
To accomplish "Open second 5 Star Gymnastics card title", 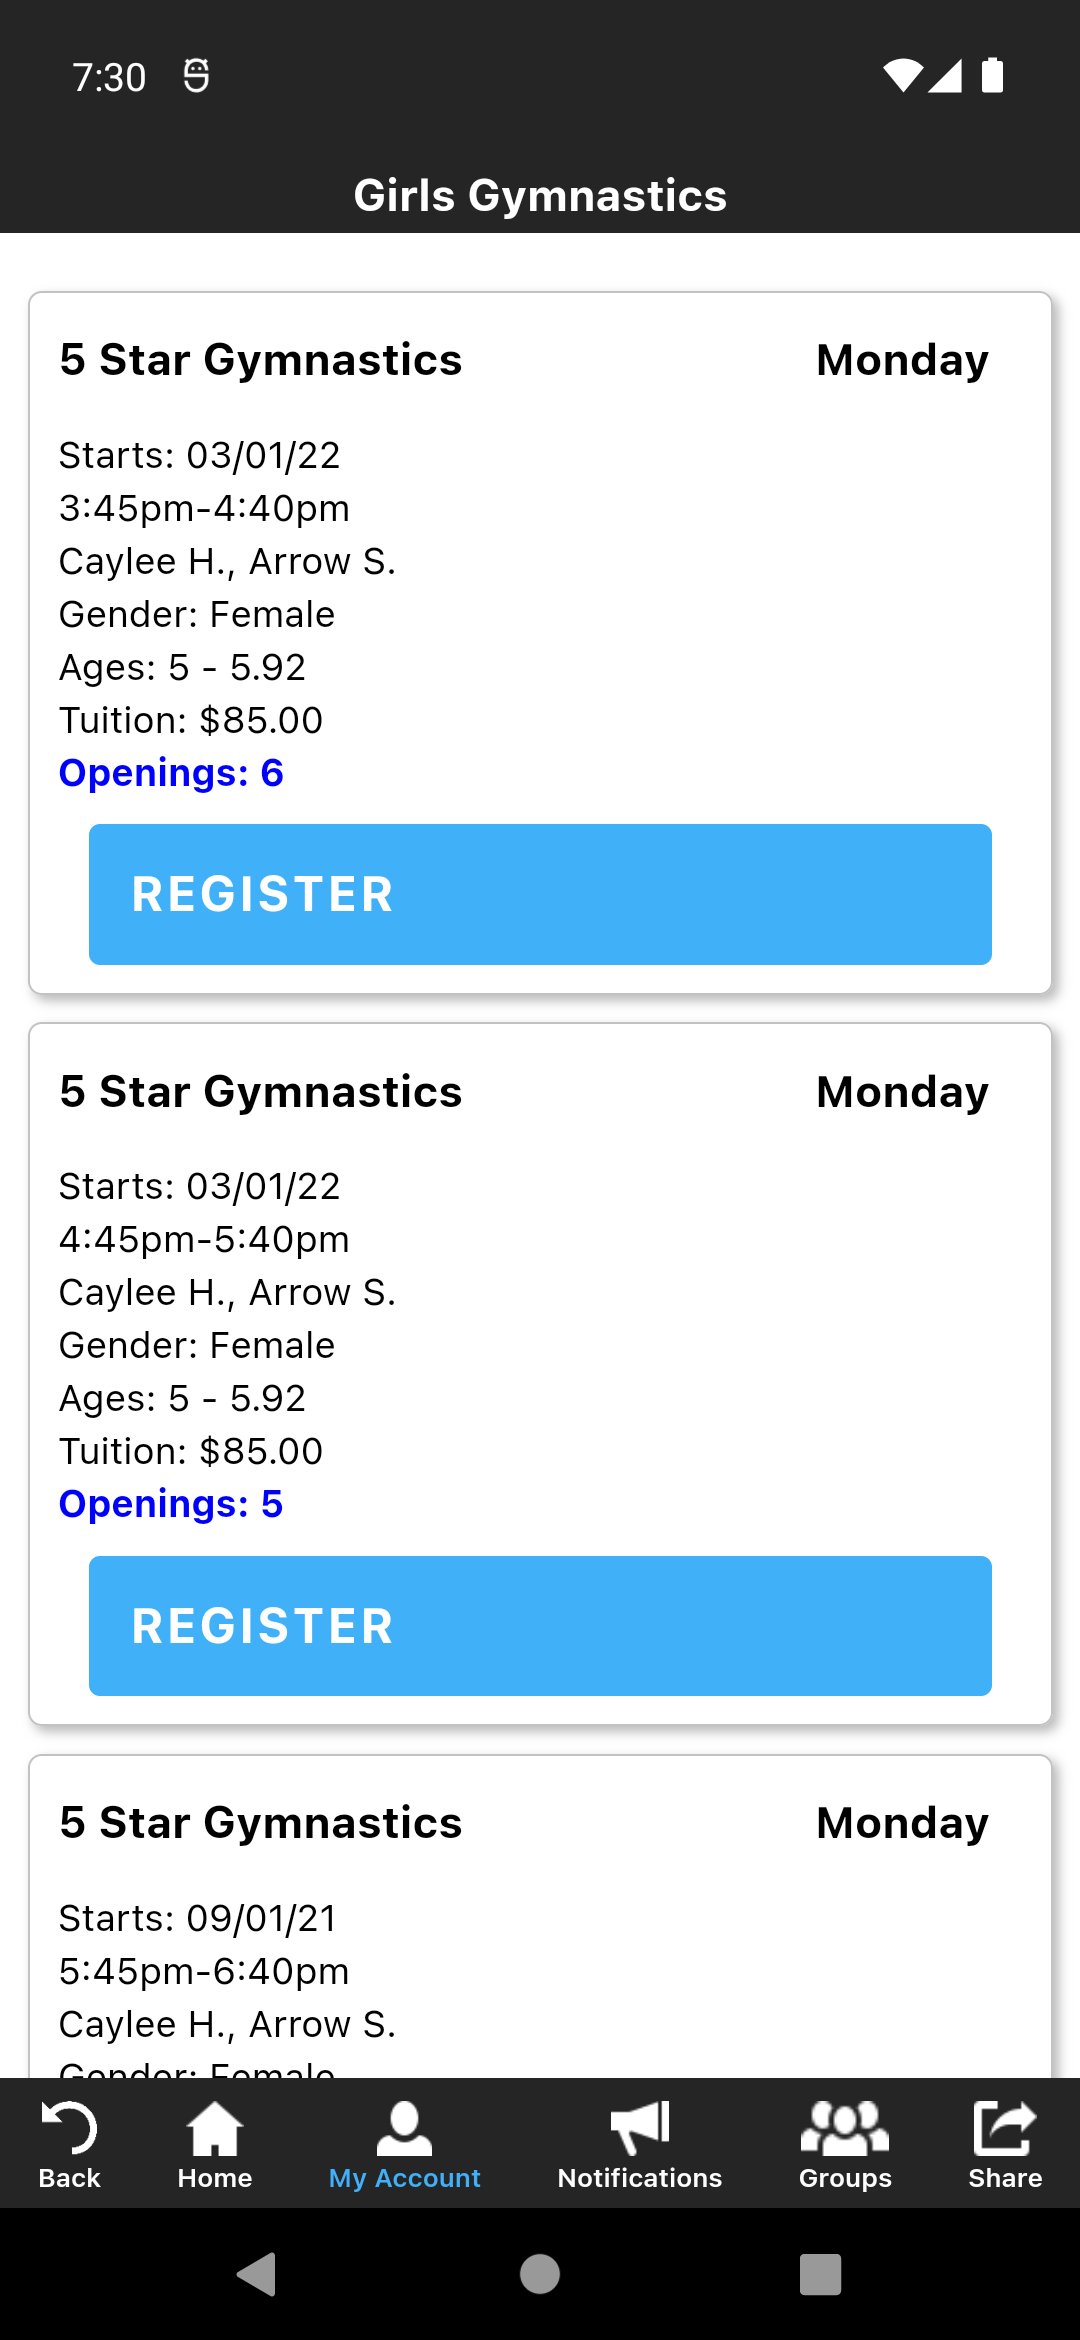I will coord(260,1091).
